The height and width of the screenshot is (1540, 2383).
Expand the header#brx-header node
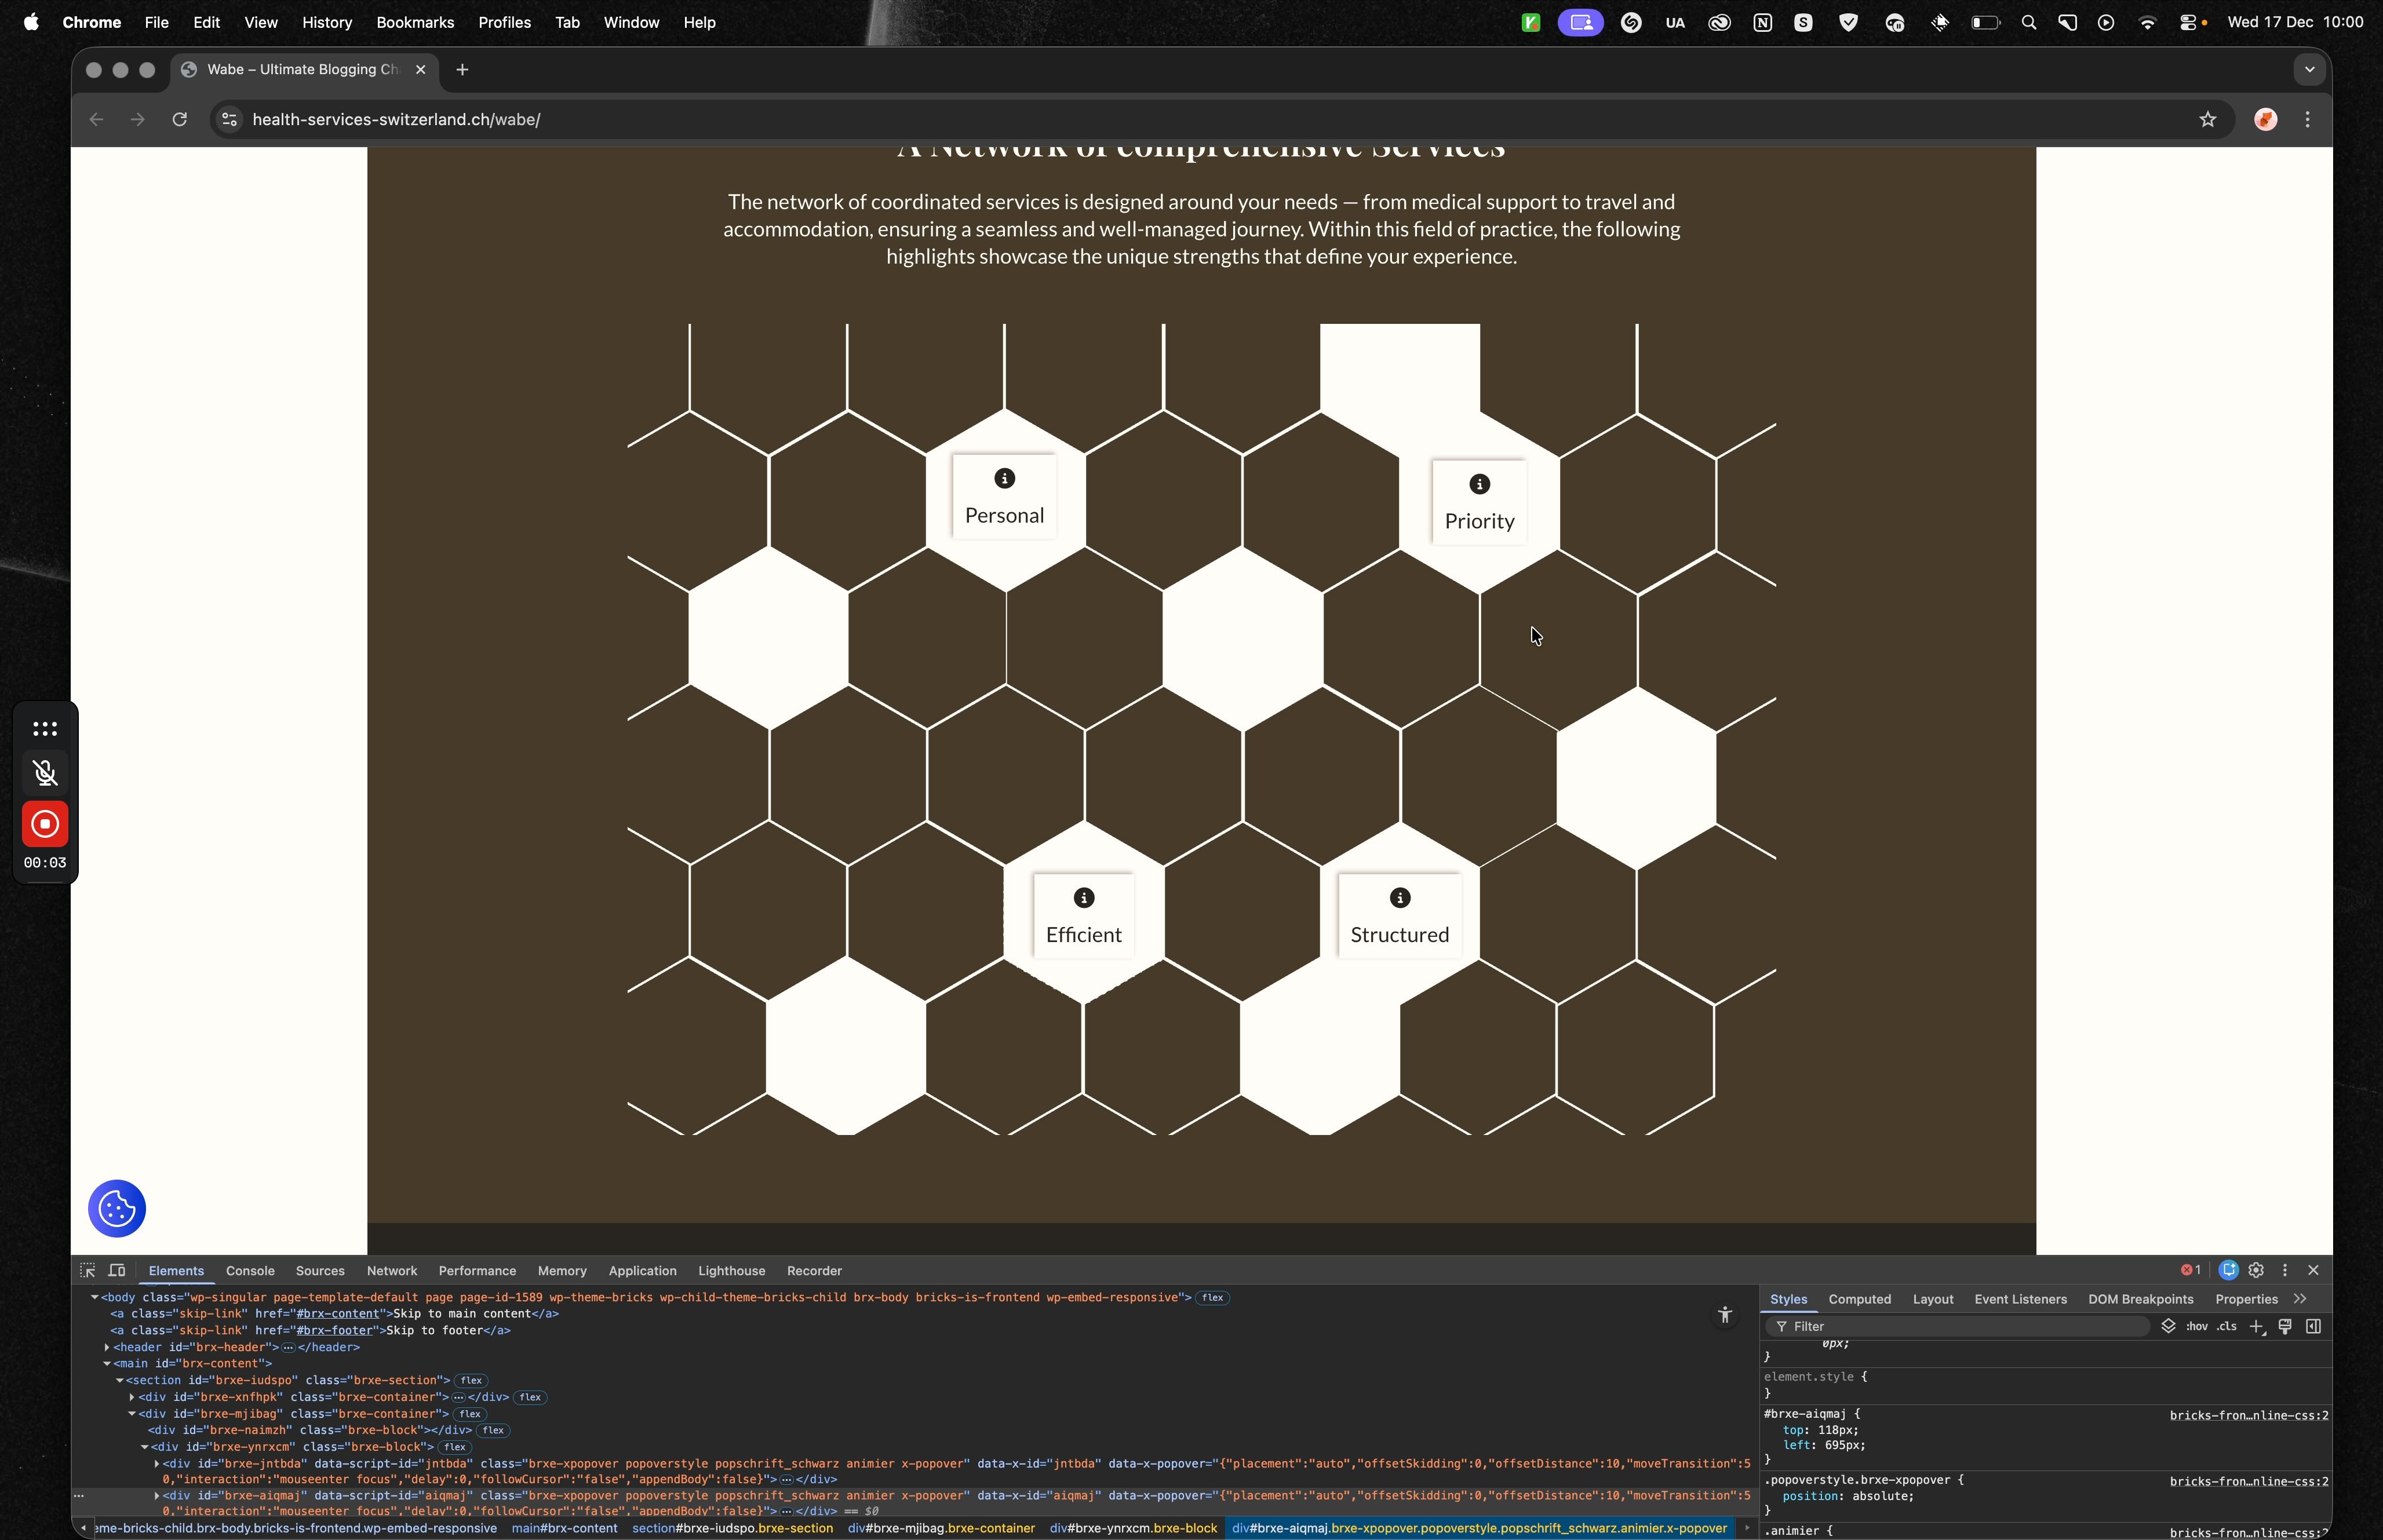pos(107,1347)
